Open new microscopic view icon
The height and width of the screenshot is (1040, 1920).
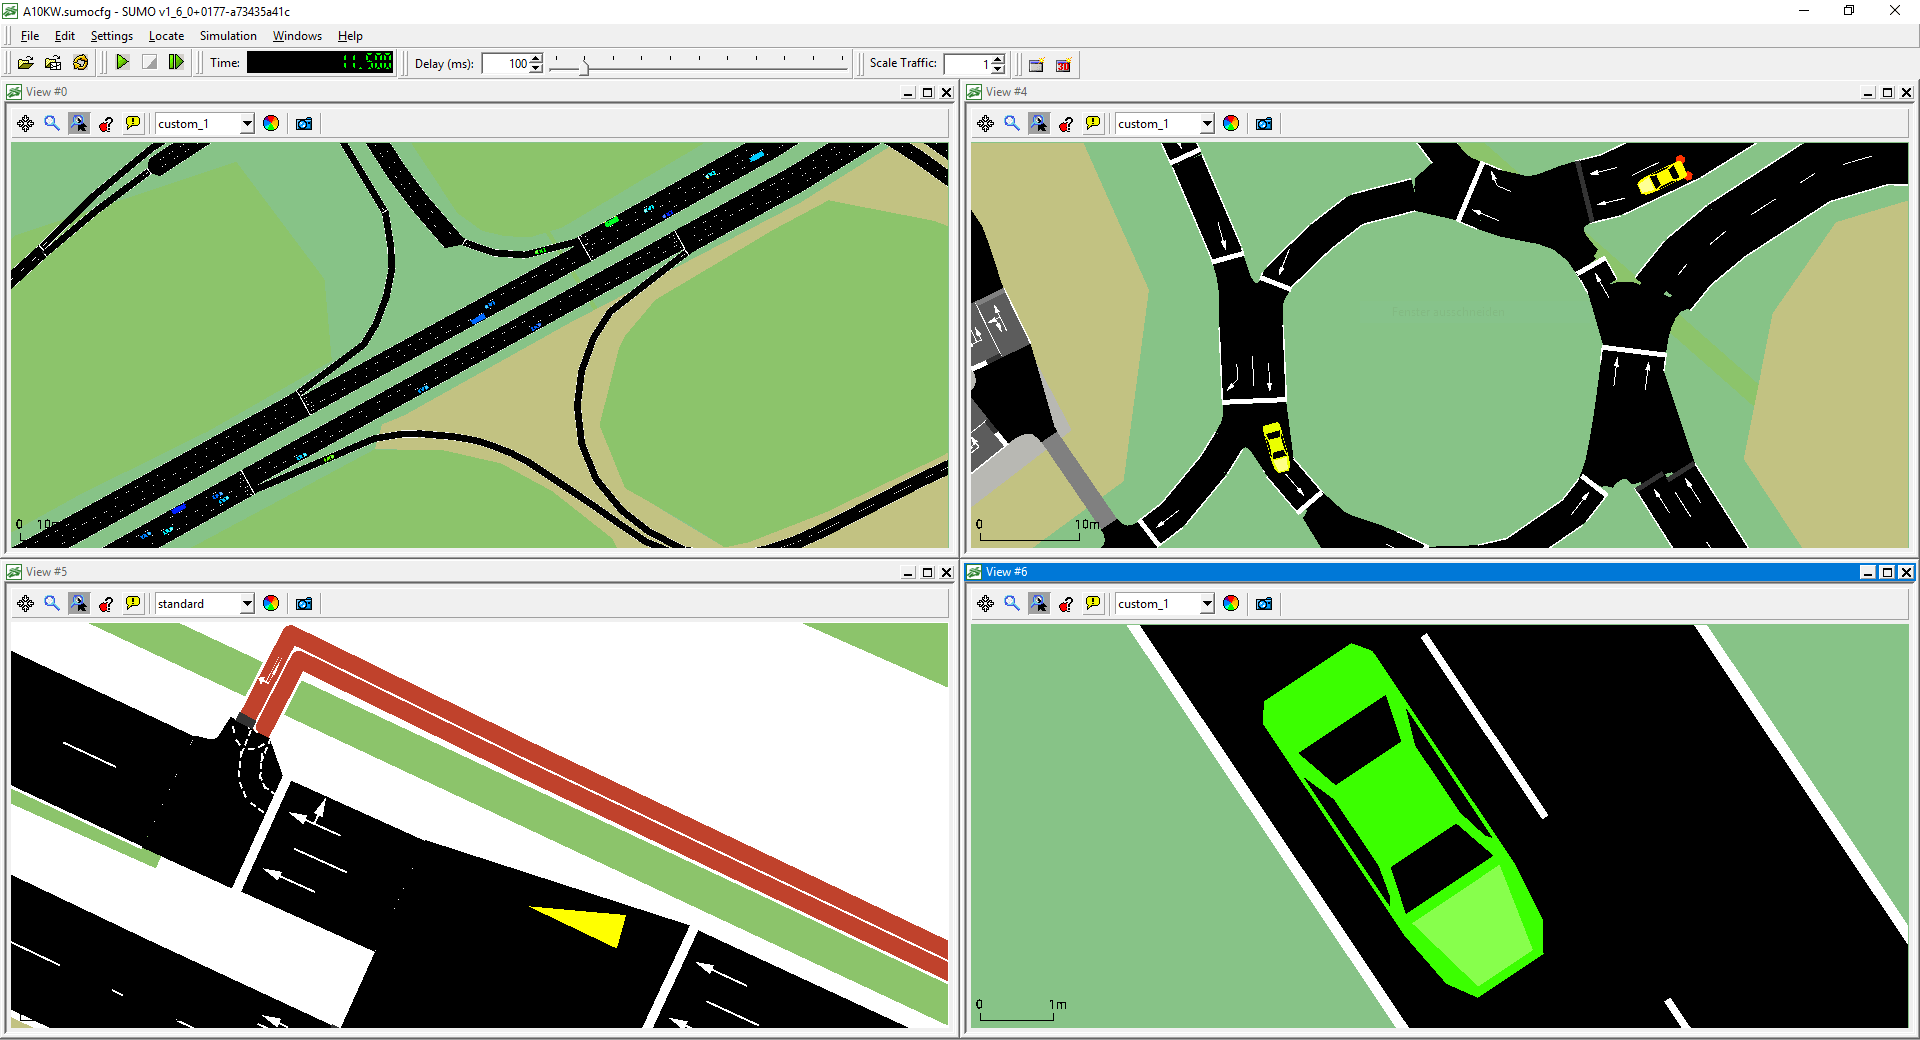point(1036,65)
